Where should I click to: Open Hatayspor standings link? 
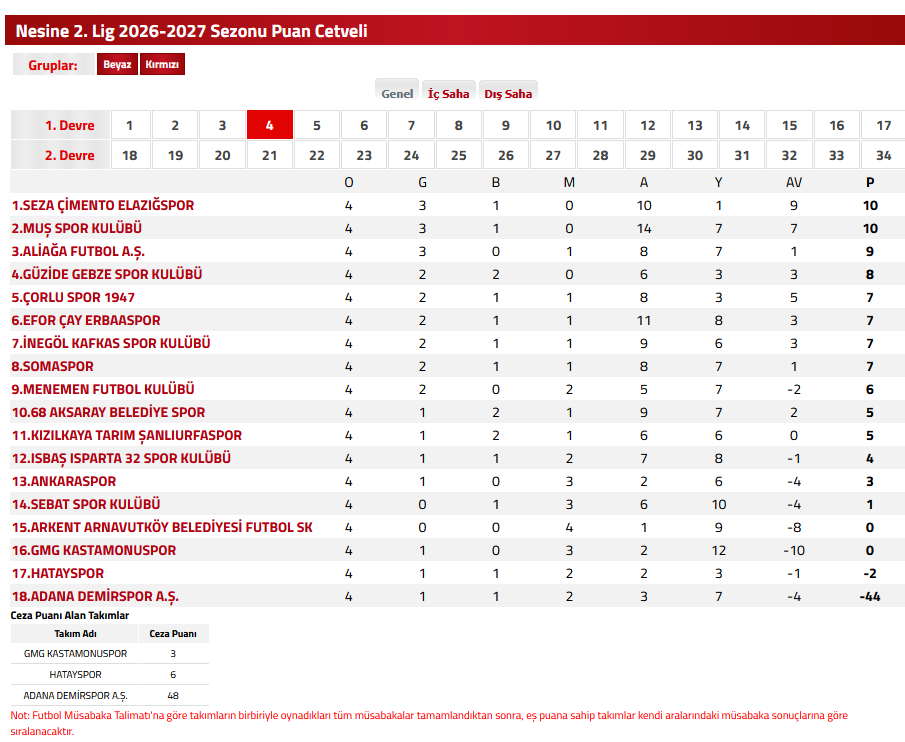click(x=58, y=574)
